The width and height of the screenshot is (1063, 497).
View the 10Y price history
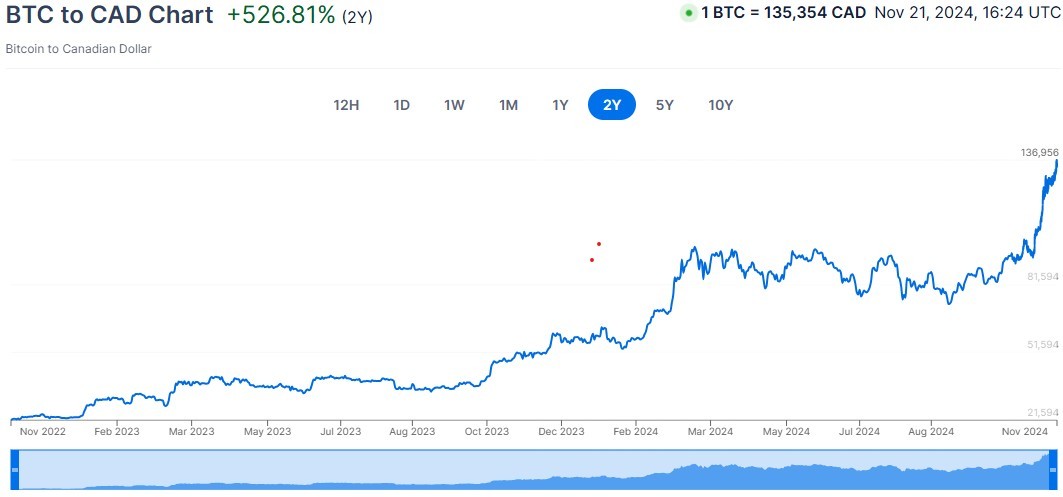(720, 105)
